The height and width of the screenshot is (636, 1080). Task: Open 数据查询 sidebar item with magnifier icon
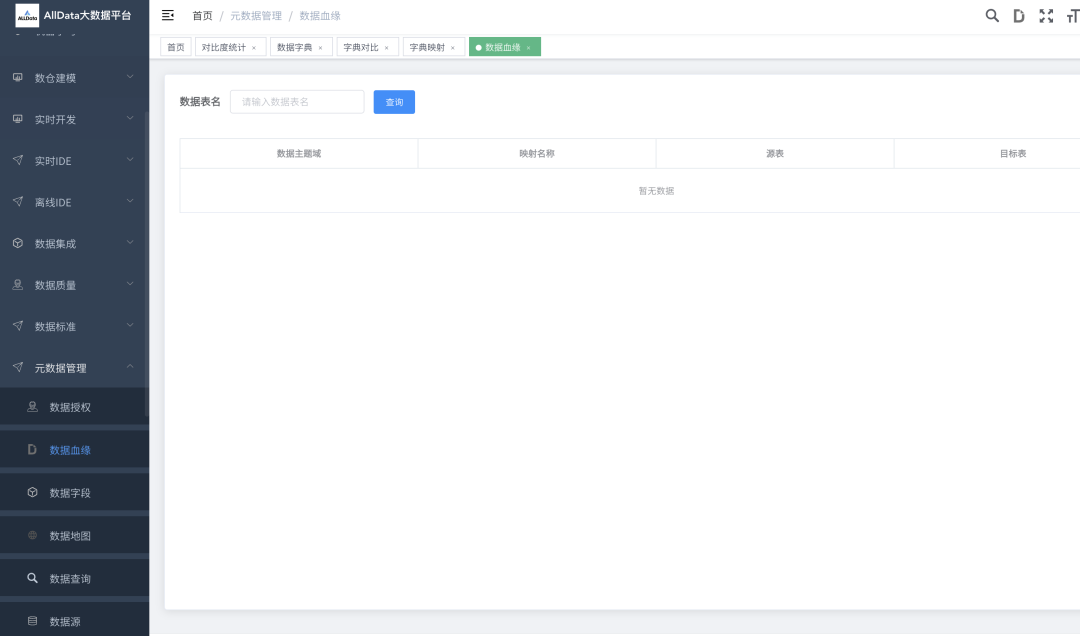pyautogui.click(x=70, y=578)
